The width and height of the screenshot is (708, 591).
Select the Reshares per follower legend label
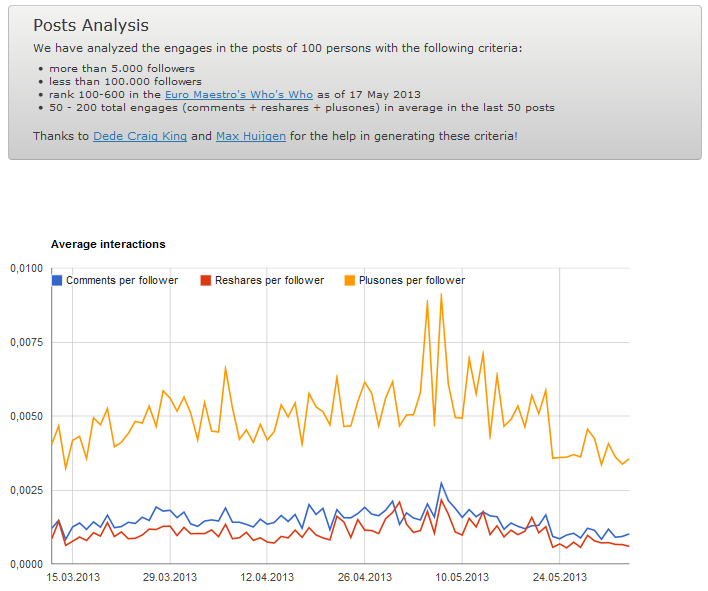pyautogui.click(x=269, y=280)
